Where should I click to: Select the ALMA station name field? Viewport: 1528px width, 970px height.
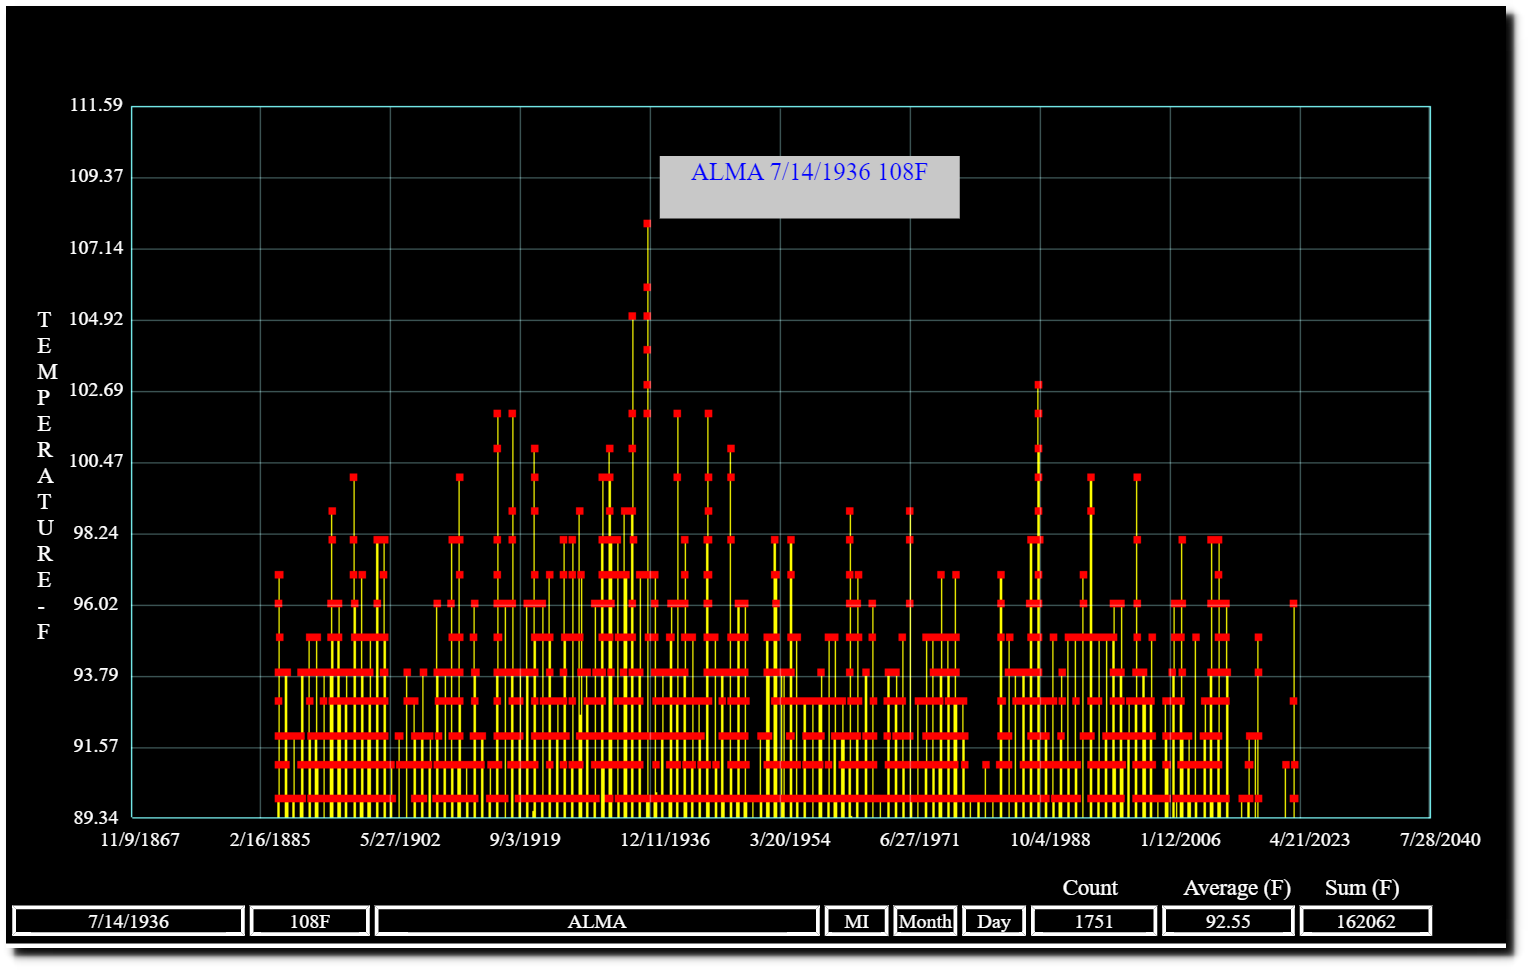coord(597,921)
